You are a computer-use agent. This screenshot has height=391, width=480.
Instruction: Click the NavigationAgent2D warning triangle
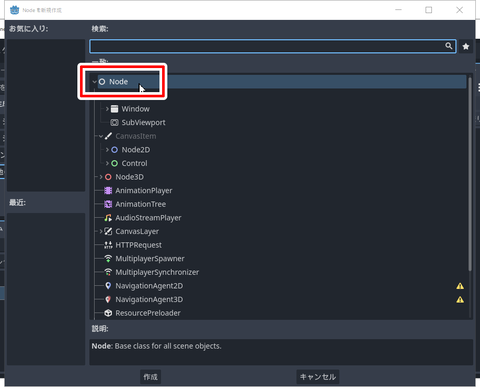[x=460, y=286]
